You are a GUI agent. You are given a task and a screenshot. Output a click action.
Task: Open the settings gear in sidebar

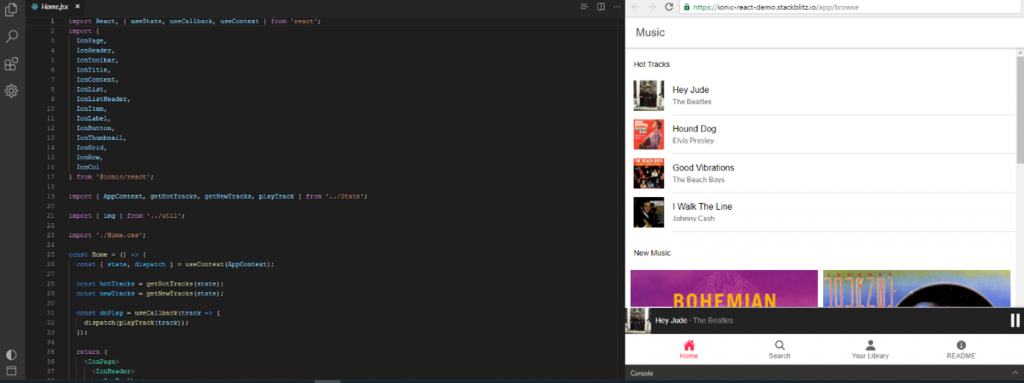coord(11,90)
